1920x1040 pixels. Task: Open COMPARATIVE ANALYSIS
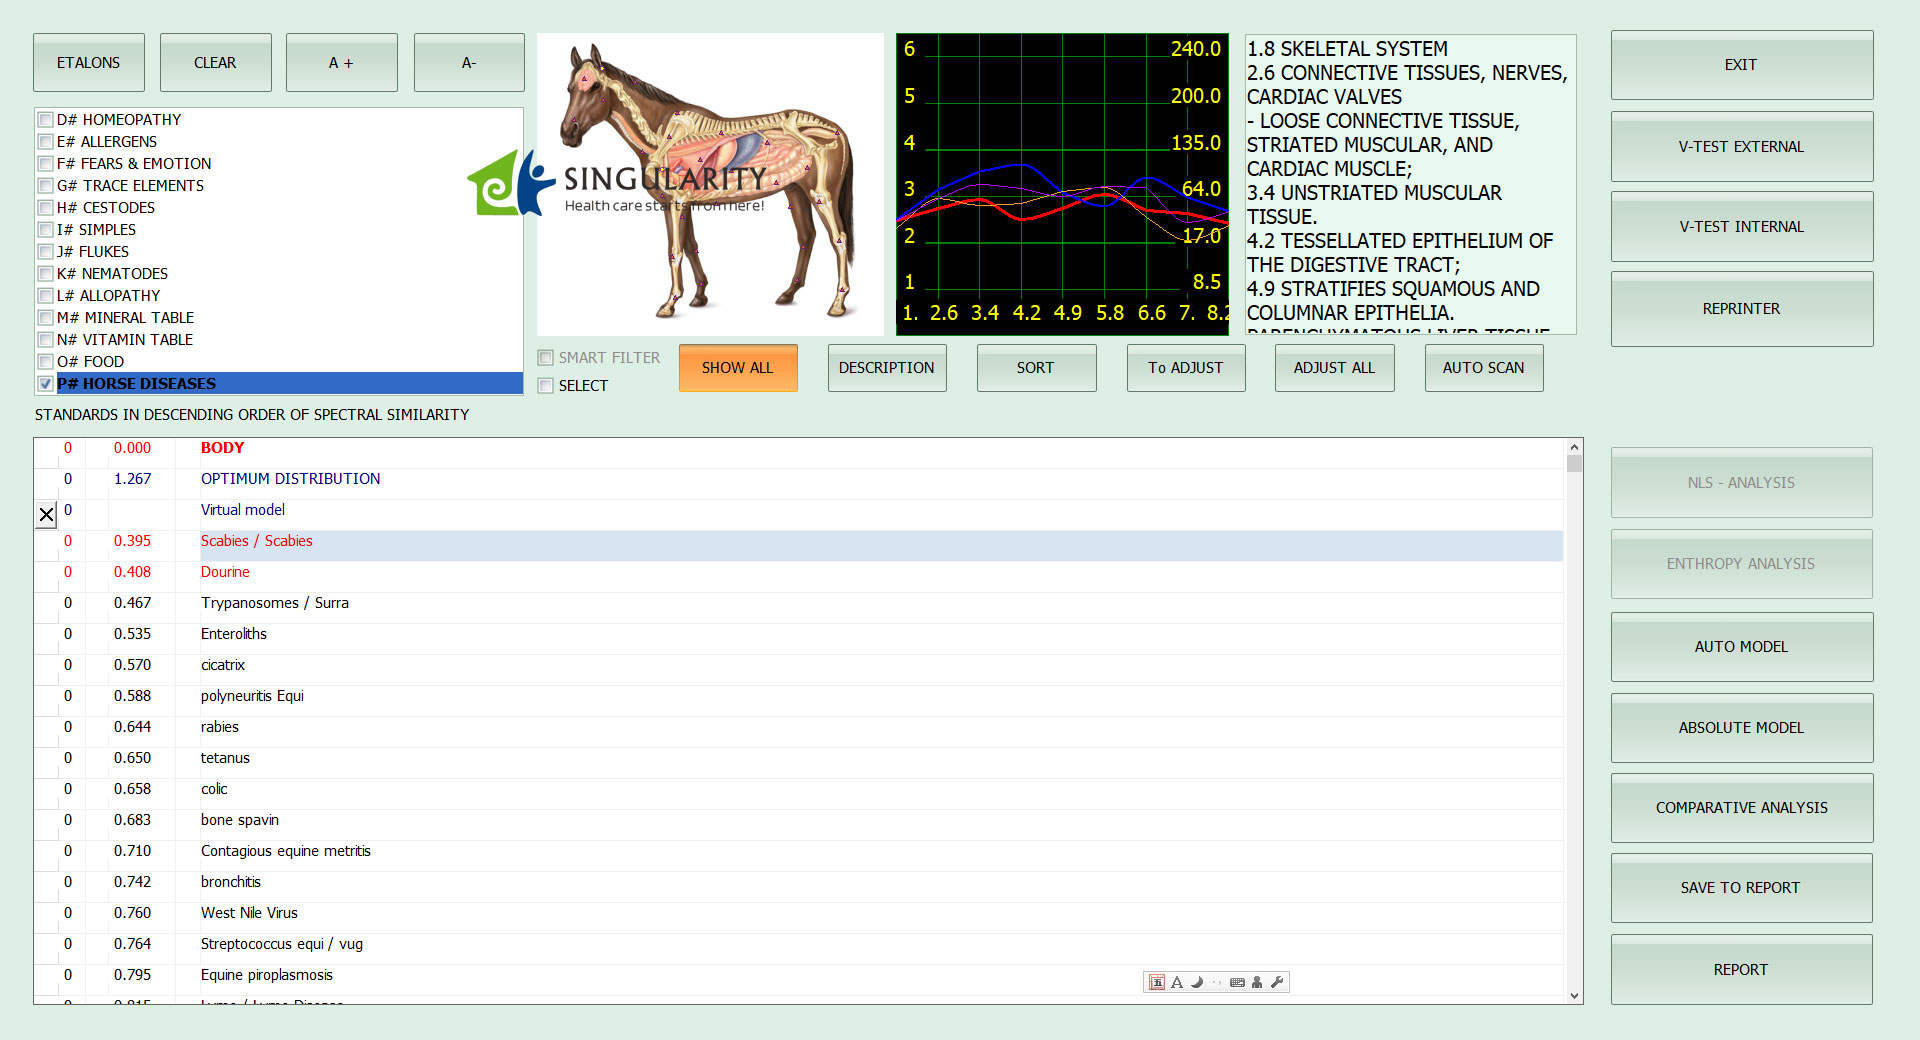pyautogui.click(x=1741, y=808)
